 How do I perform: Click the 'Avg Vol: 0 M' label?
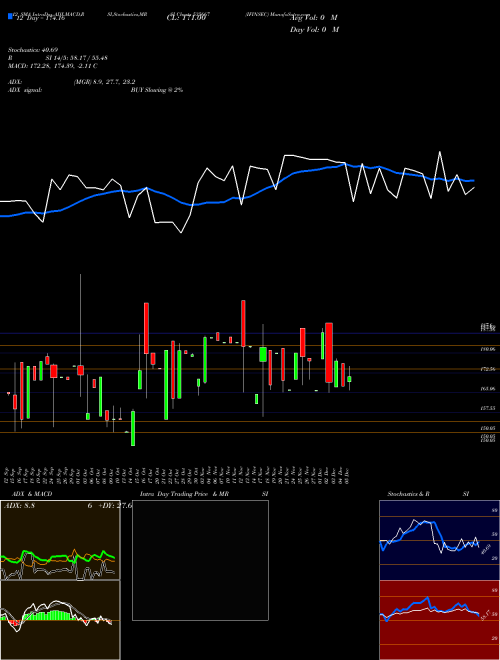pyautogui.click(x=314, y=18)
